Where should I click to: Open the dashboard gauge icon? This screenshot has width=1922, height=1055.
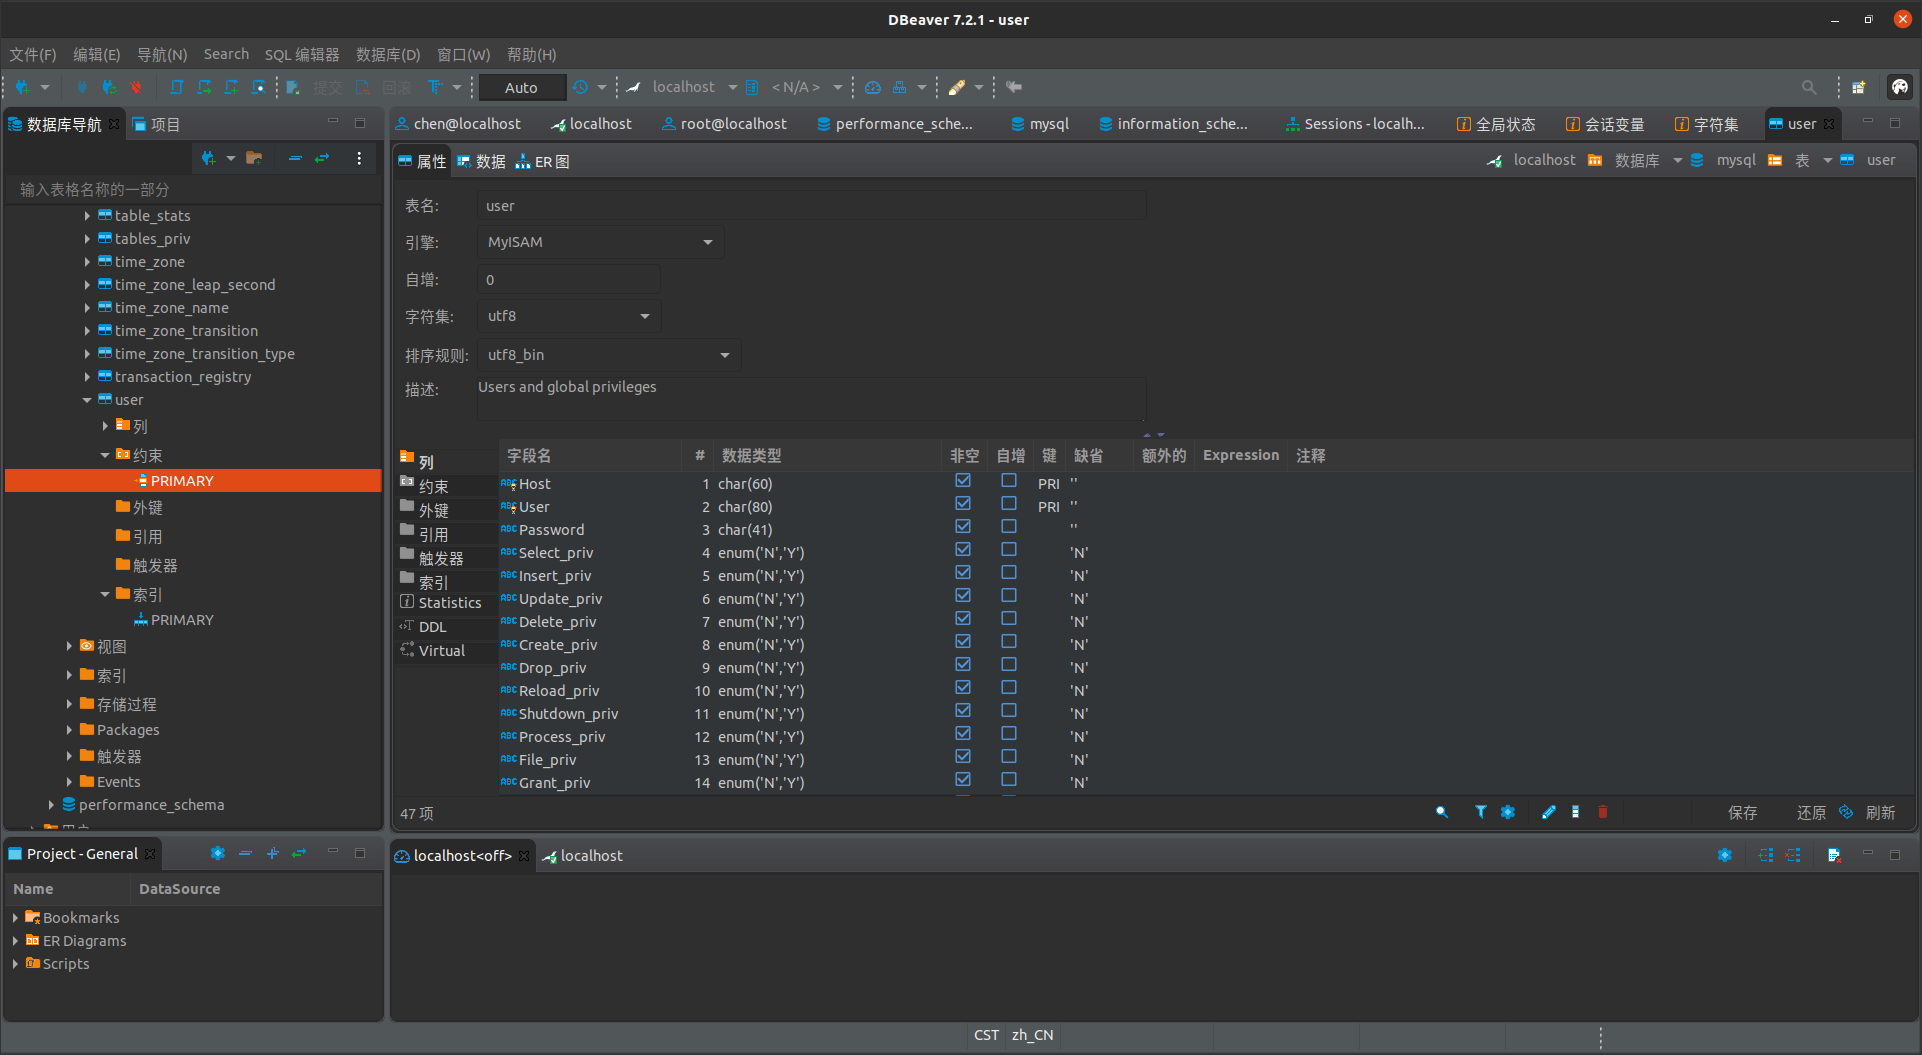pos(873,88)
